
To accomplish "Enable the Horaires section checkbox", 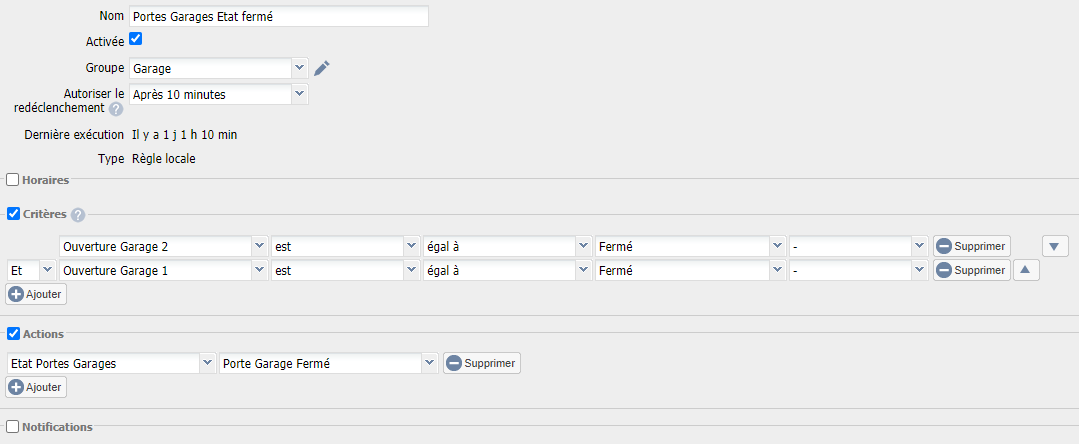I will tap(12, 180).
